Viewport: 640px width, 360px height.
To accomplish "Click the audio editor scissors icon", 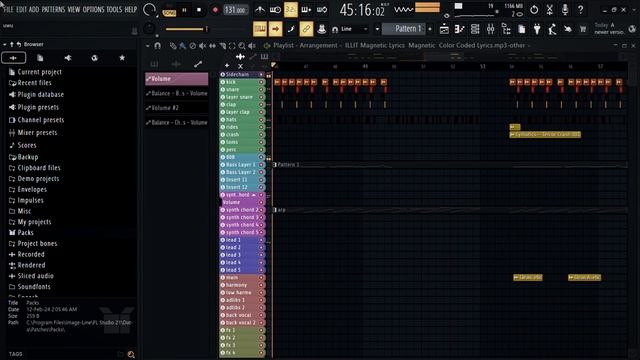I will (x=550, y=10).
